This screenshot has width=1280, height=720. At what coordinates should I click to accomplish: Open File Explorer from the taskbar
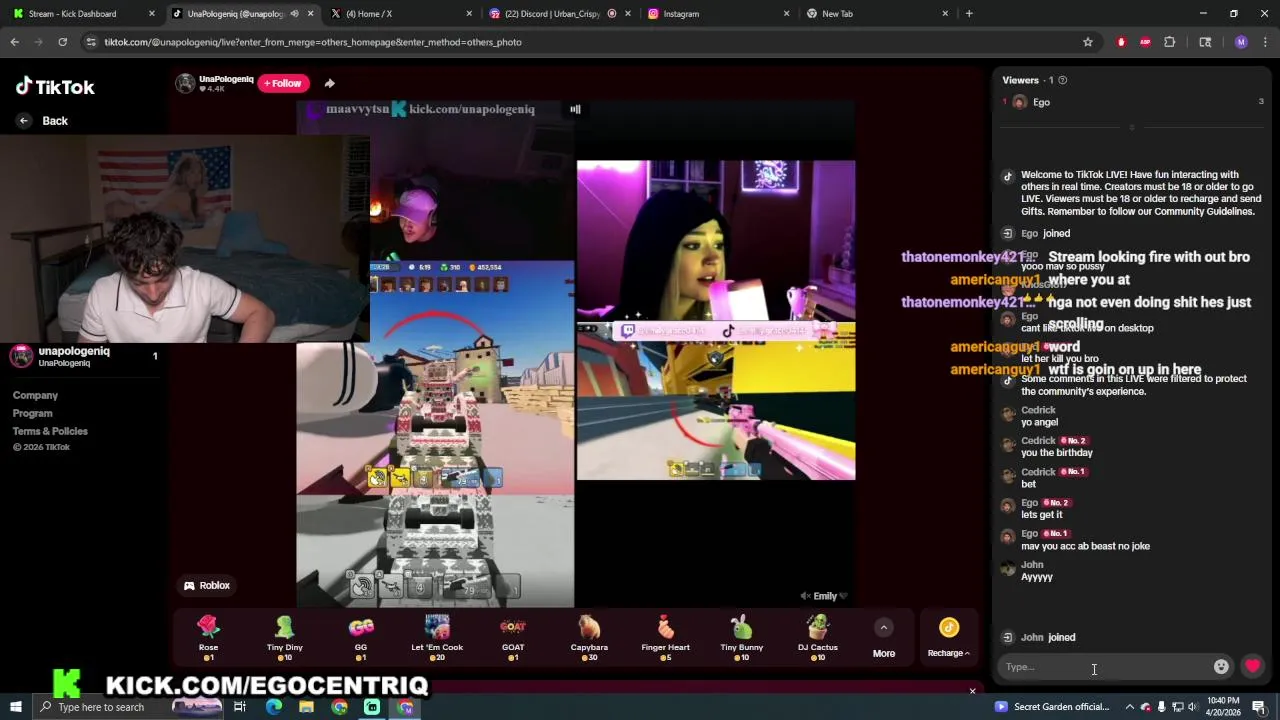[306, 707]
